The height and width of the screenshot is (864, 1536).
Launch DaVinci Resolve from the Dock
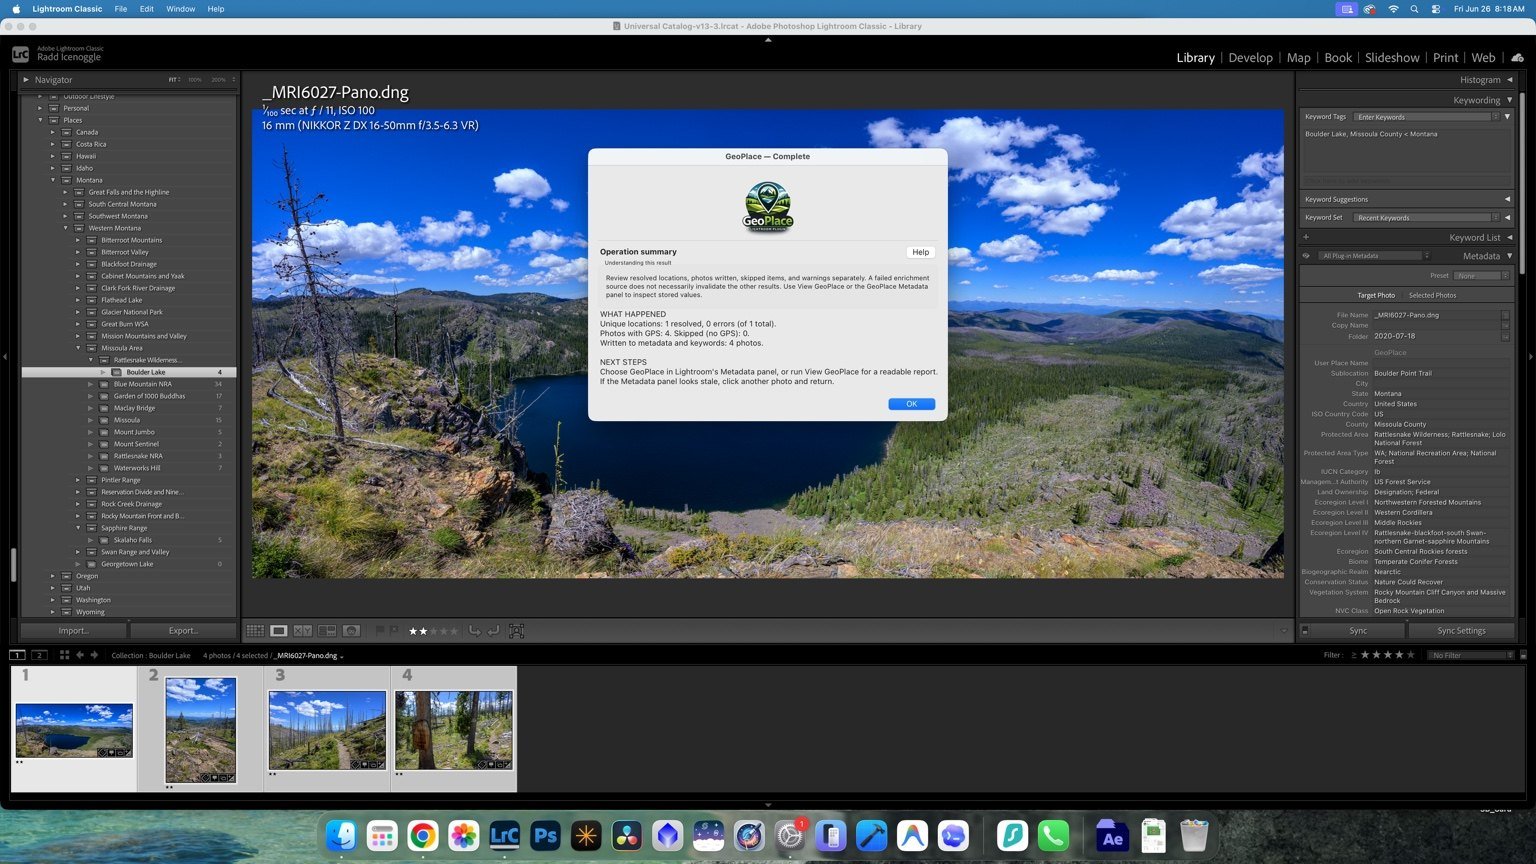pos(627,835)
